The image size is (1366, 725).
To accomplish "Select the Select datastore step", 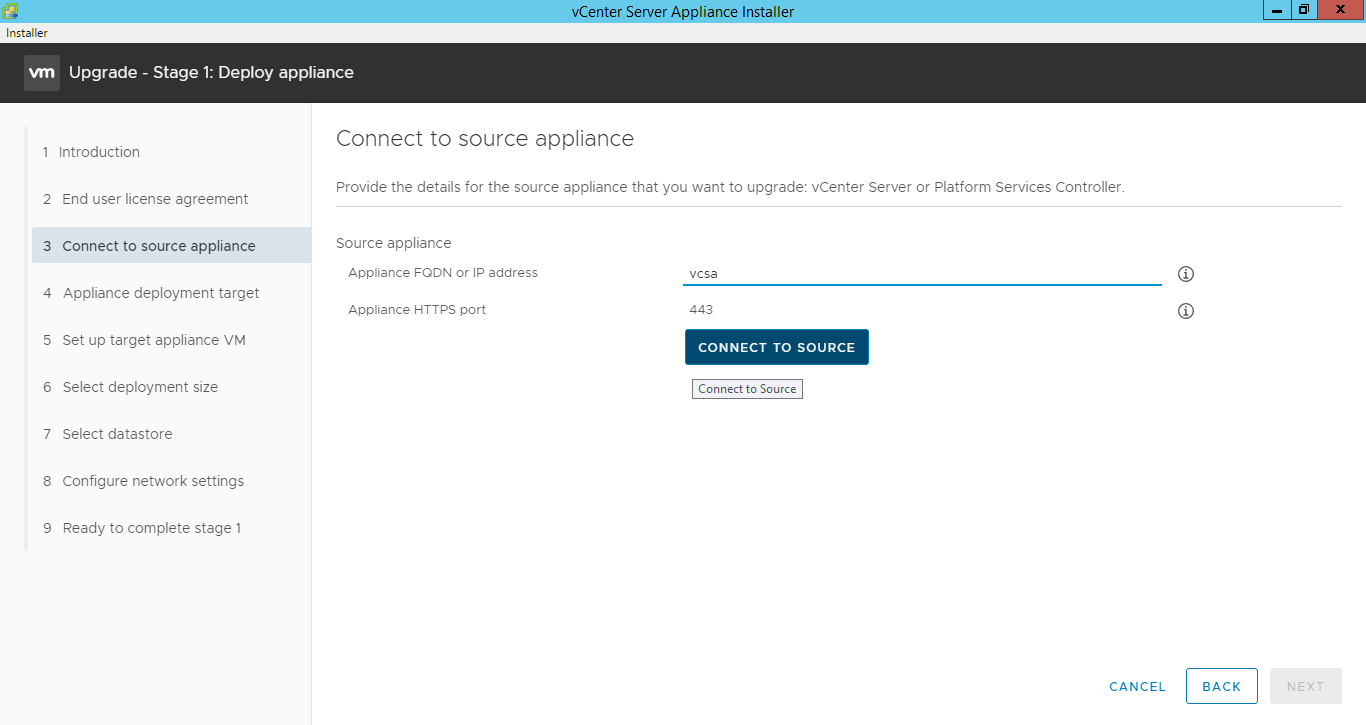I will tap(116, 433).
